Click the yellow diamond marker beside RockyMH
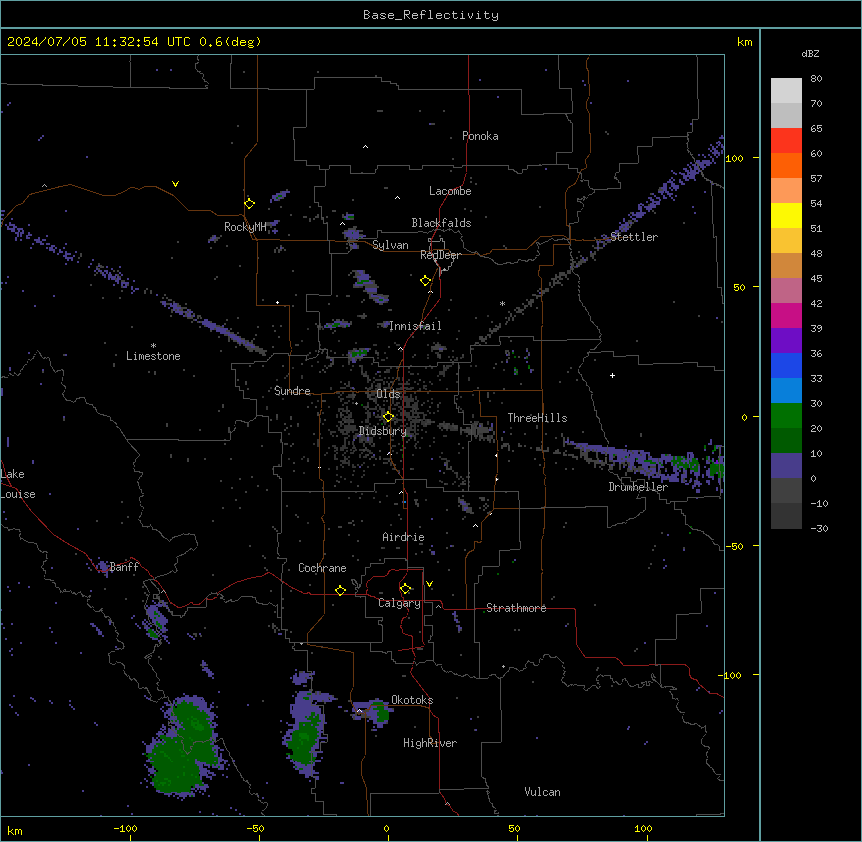Screen dimensions: 862x842 (x=250, y=204)
